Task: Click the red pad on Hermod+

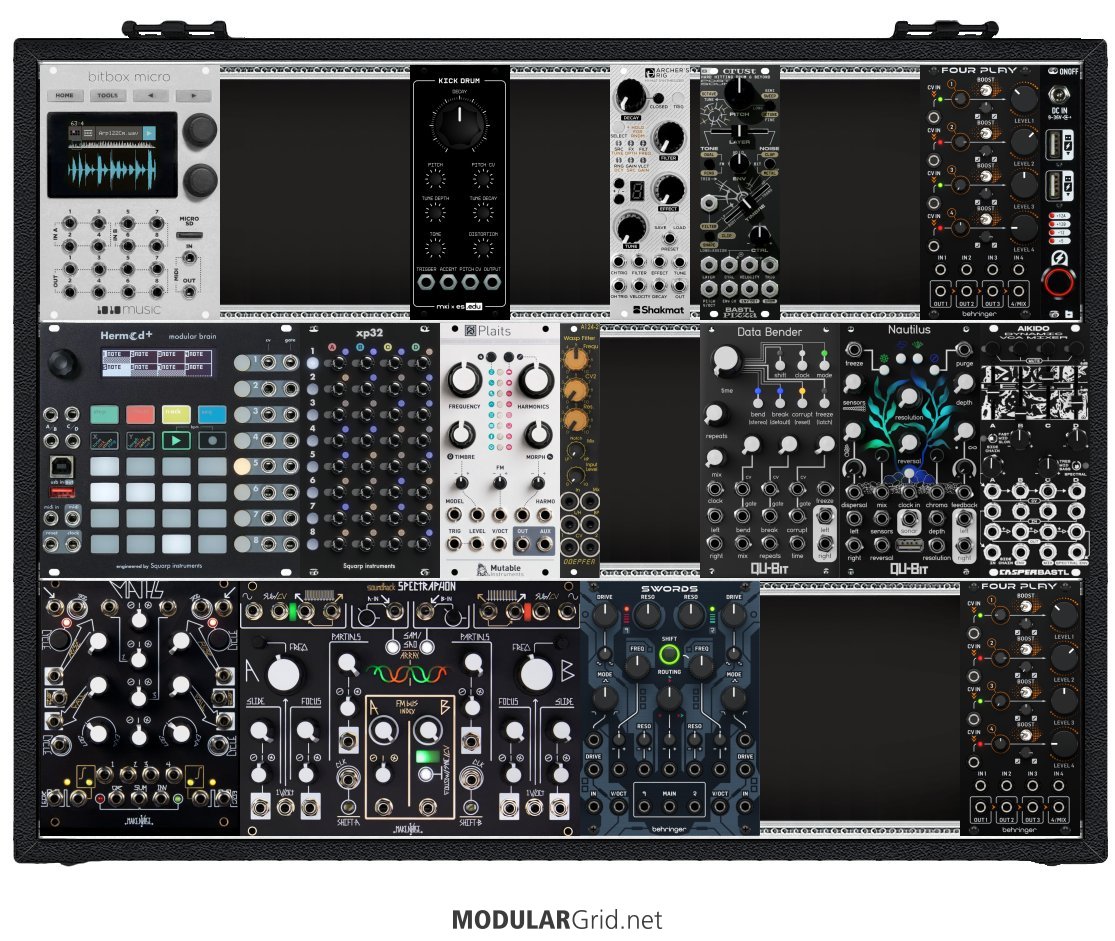Action: pos(140,414)
